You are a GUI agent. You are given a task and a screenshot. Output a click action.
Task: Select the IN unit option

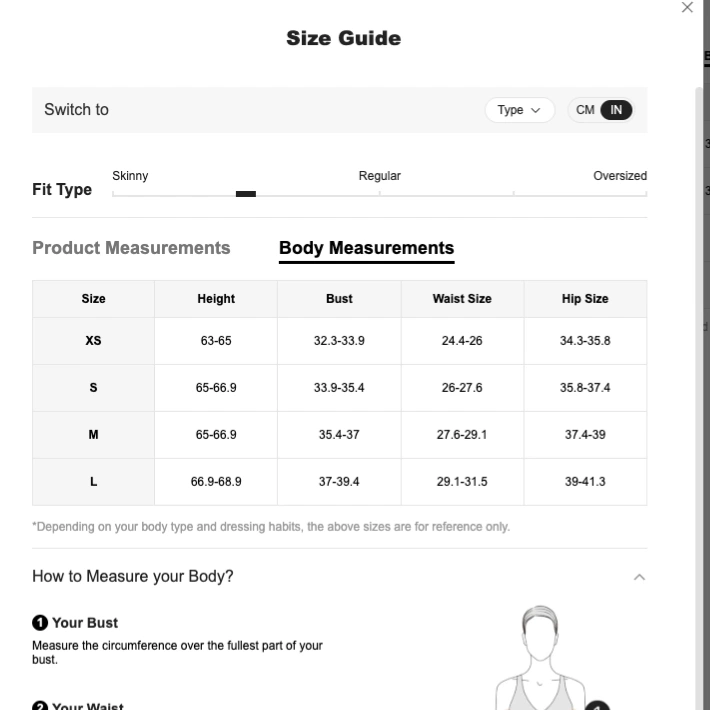coord(616,110)
